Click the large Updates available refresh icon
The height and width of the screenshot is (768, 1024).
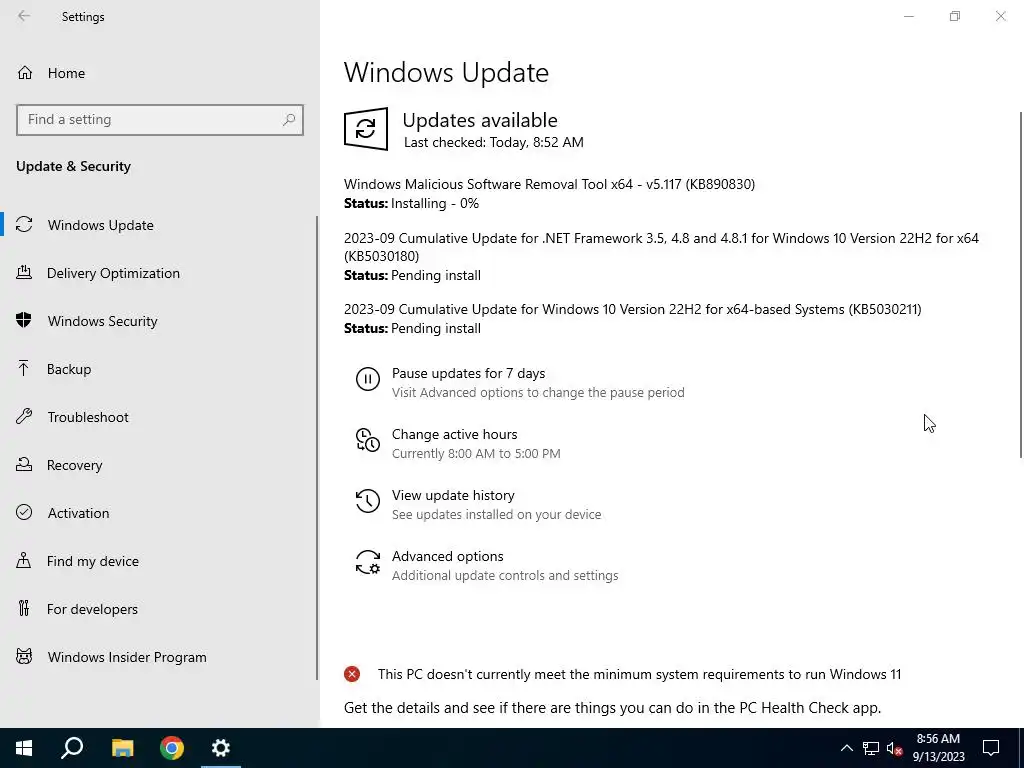(366, 129)
